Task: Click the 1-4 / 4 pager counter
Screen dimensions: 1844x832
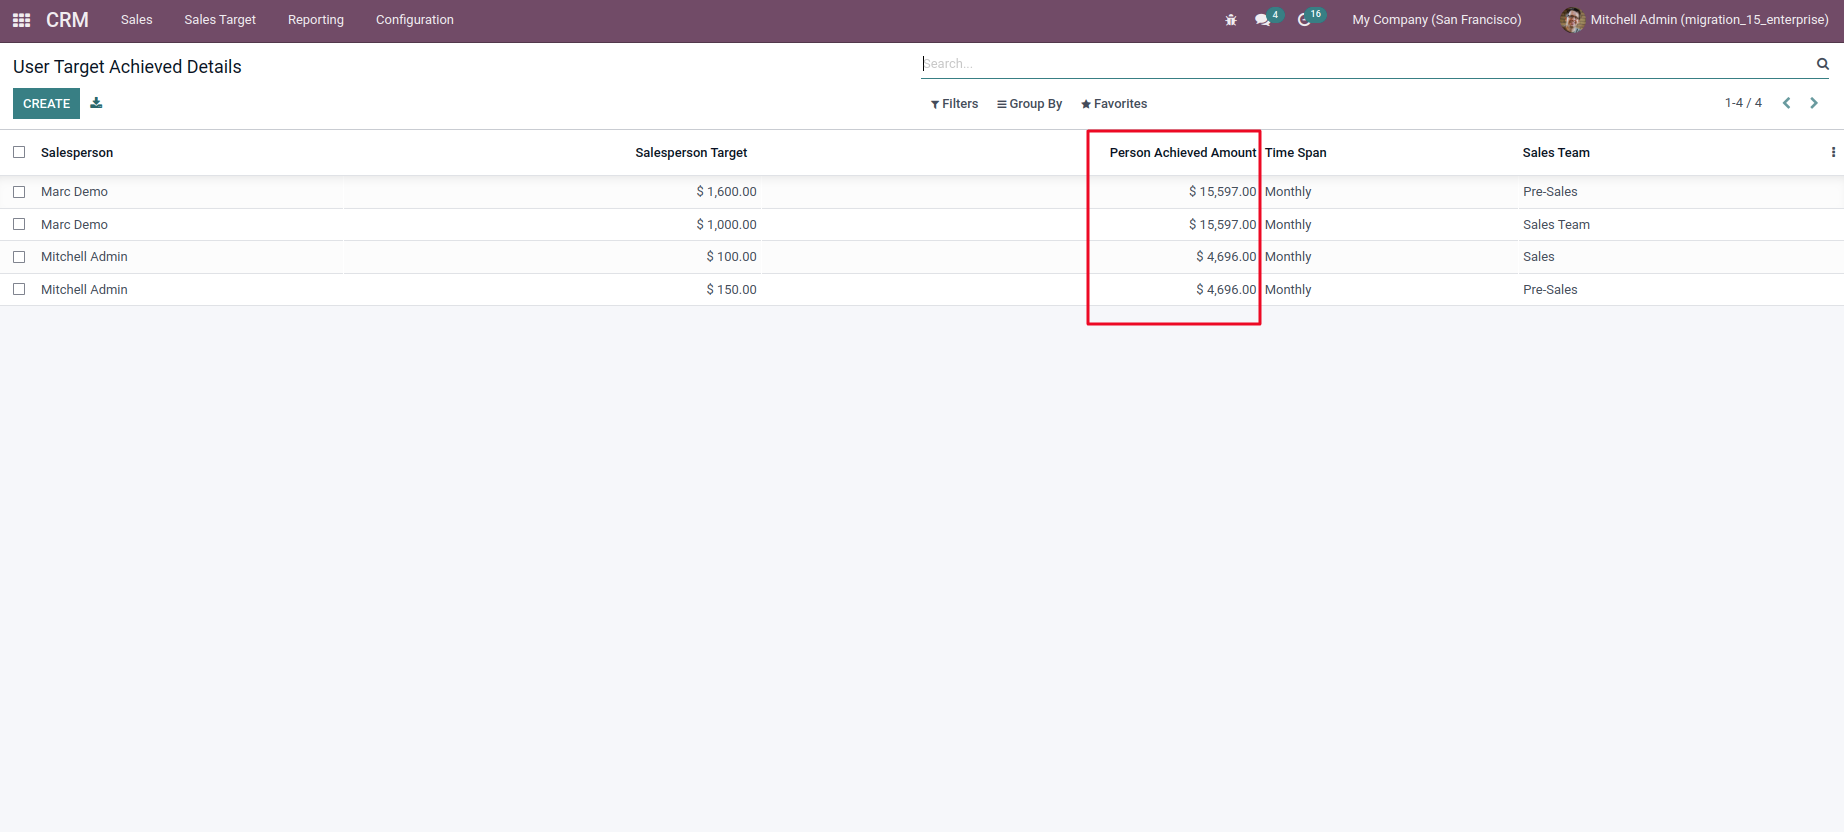Action: 1743,103
